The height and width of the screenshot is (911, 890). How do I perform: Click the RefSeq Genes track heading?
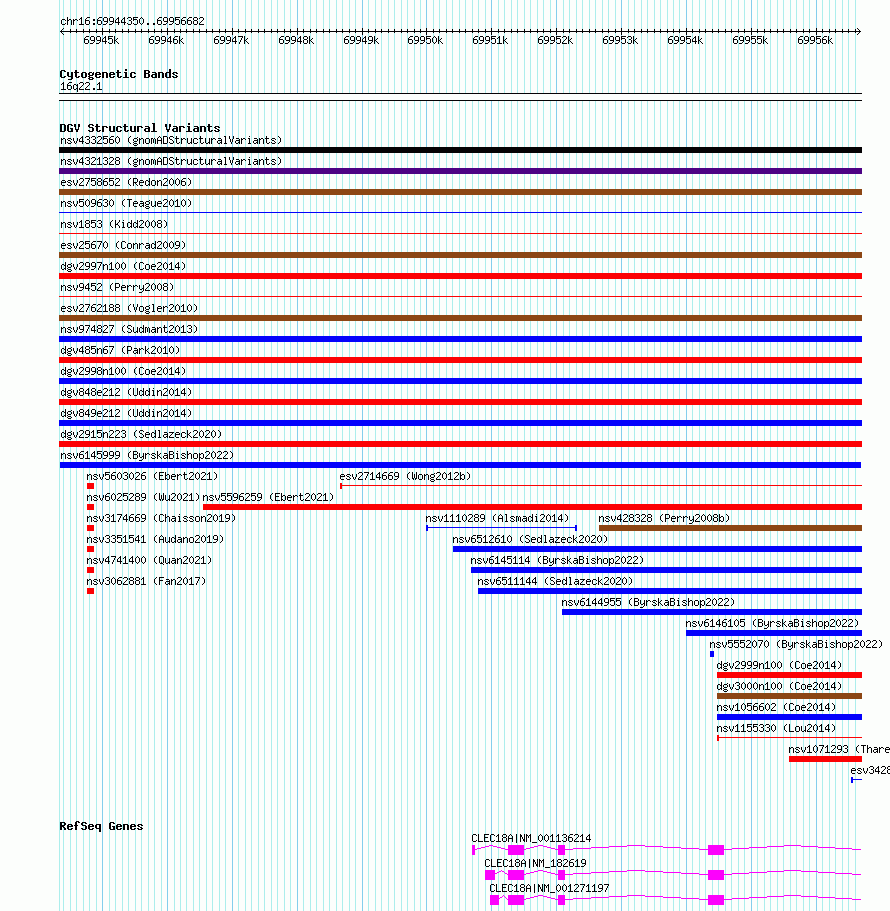click(x=101, y=826)
